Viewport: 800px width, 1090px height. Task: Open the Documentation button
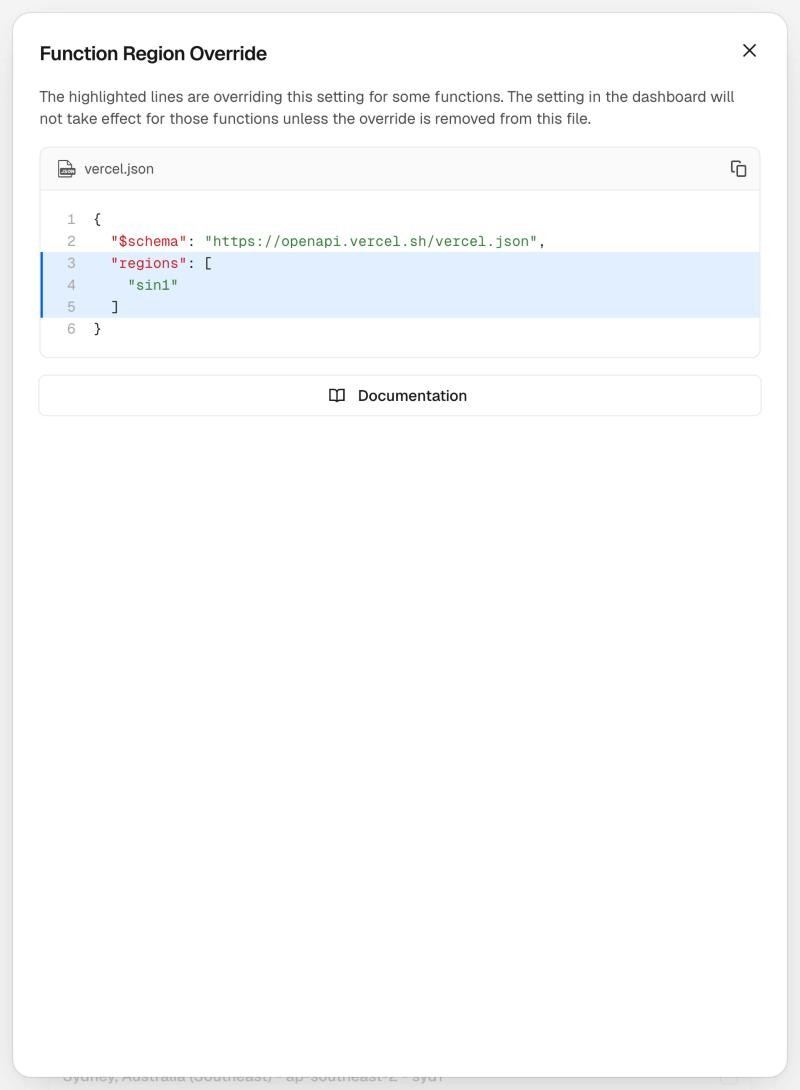coord(400,396)
